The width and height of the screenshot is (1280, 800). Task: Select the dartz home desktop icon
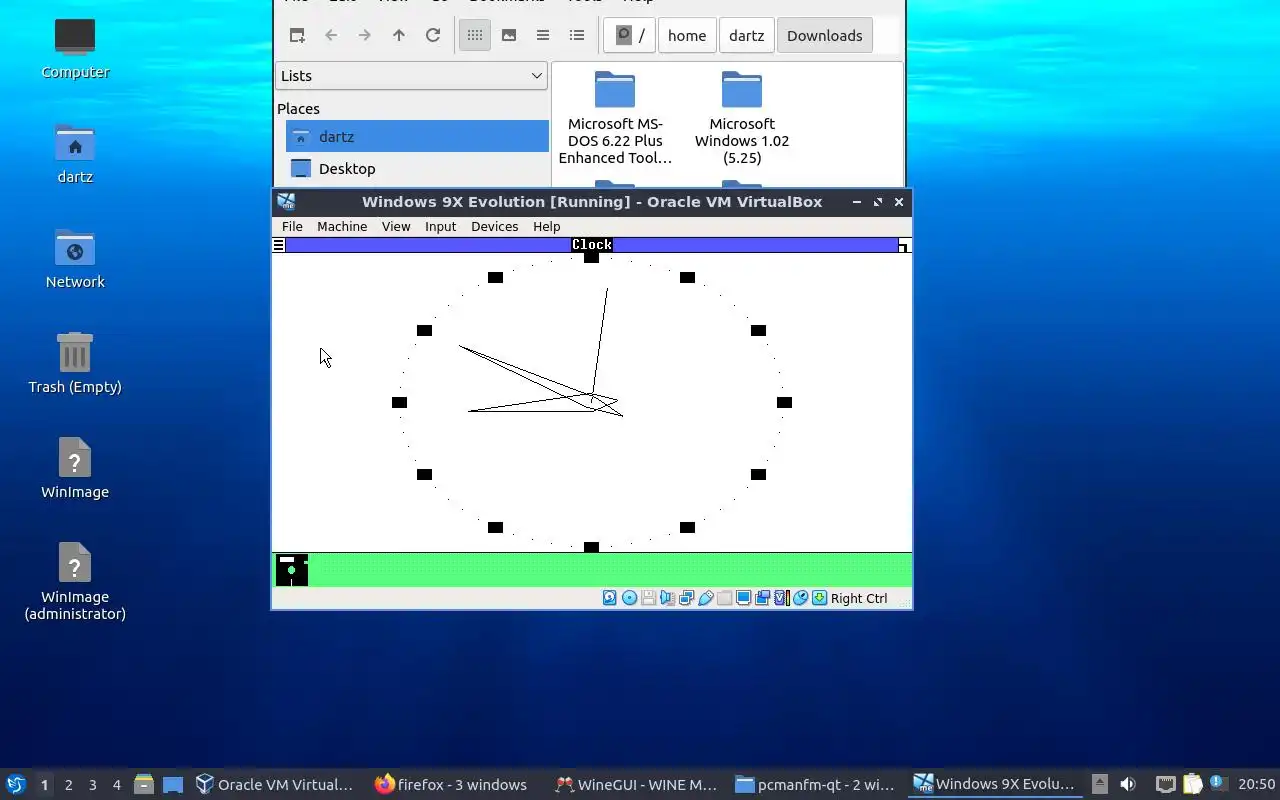pyautogui.click(x=75, y=153)
